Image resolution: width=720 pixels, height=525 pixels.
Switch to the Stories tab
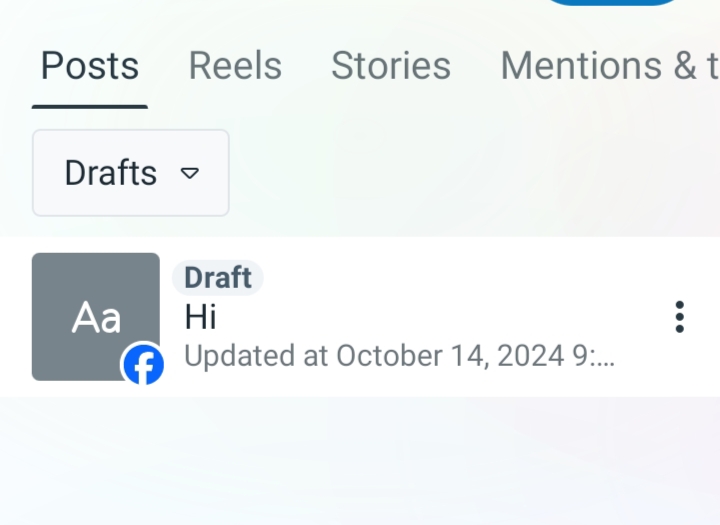[391, 66]
